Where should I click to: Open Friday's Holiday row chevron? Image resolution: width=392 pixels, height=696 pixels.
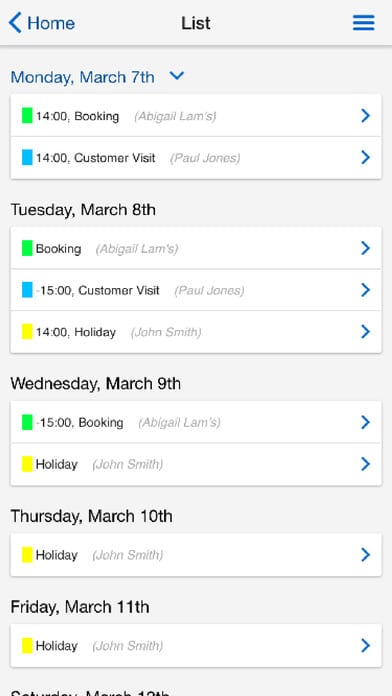pos(365,645)
